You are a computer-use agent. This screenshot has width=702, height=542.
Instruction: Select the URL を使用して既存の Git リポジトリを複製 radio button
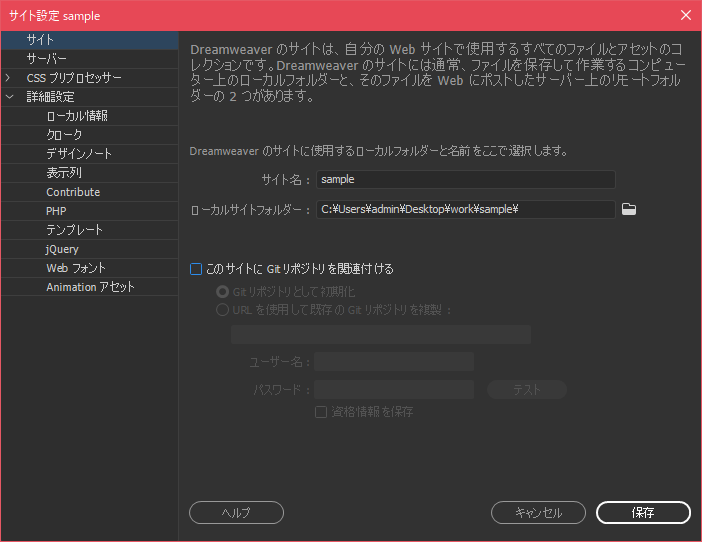[x=223, y=310]
